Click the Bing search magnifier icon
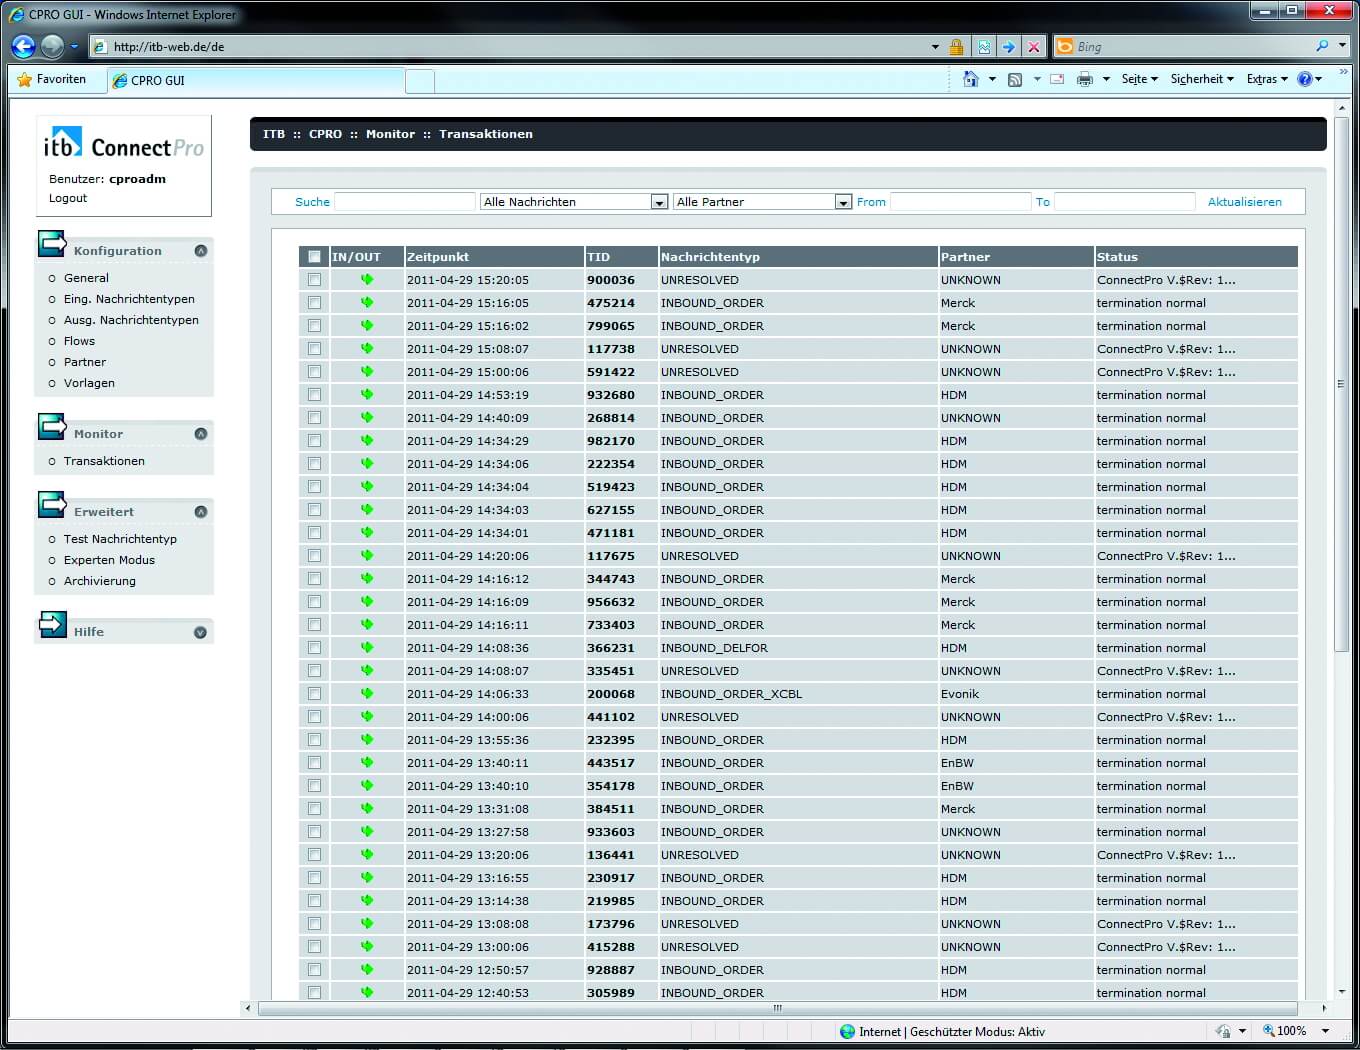This screenshot has width=1360, height=1050. click(1322, 46)
